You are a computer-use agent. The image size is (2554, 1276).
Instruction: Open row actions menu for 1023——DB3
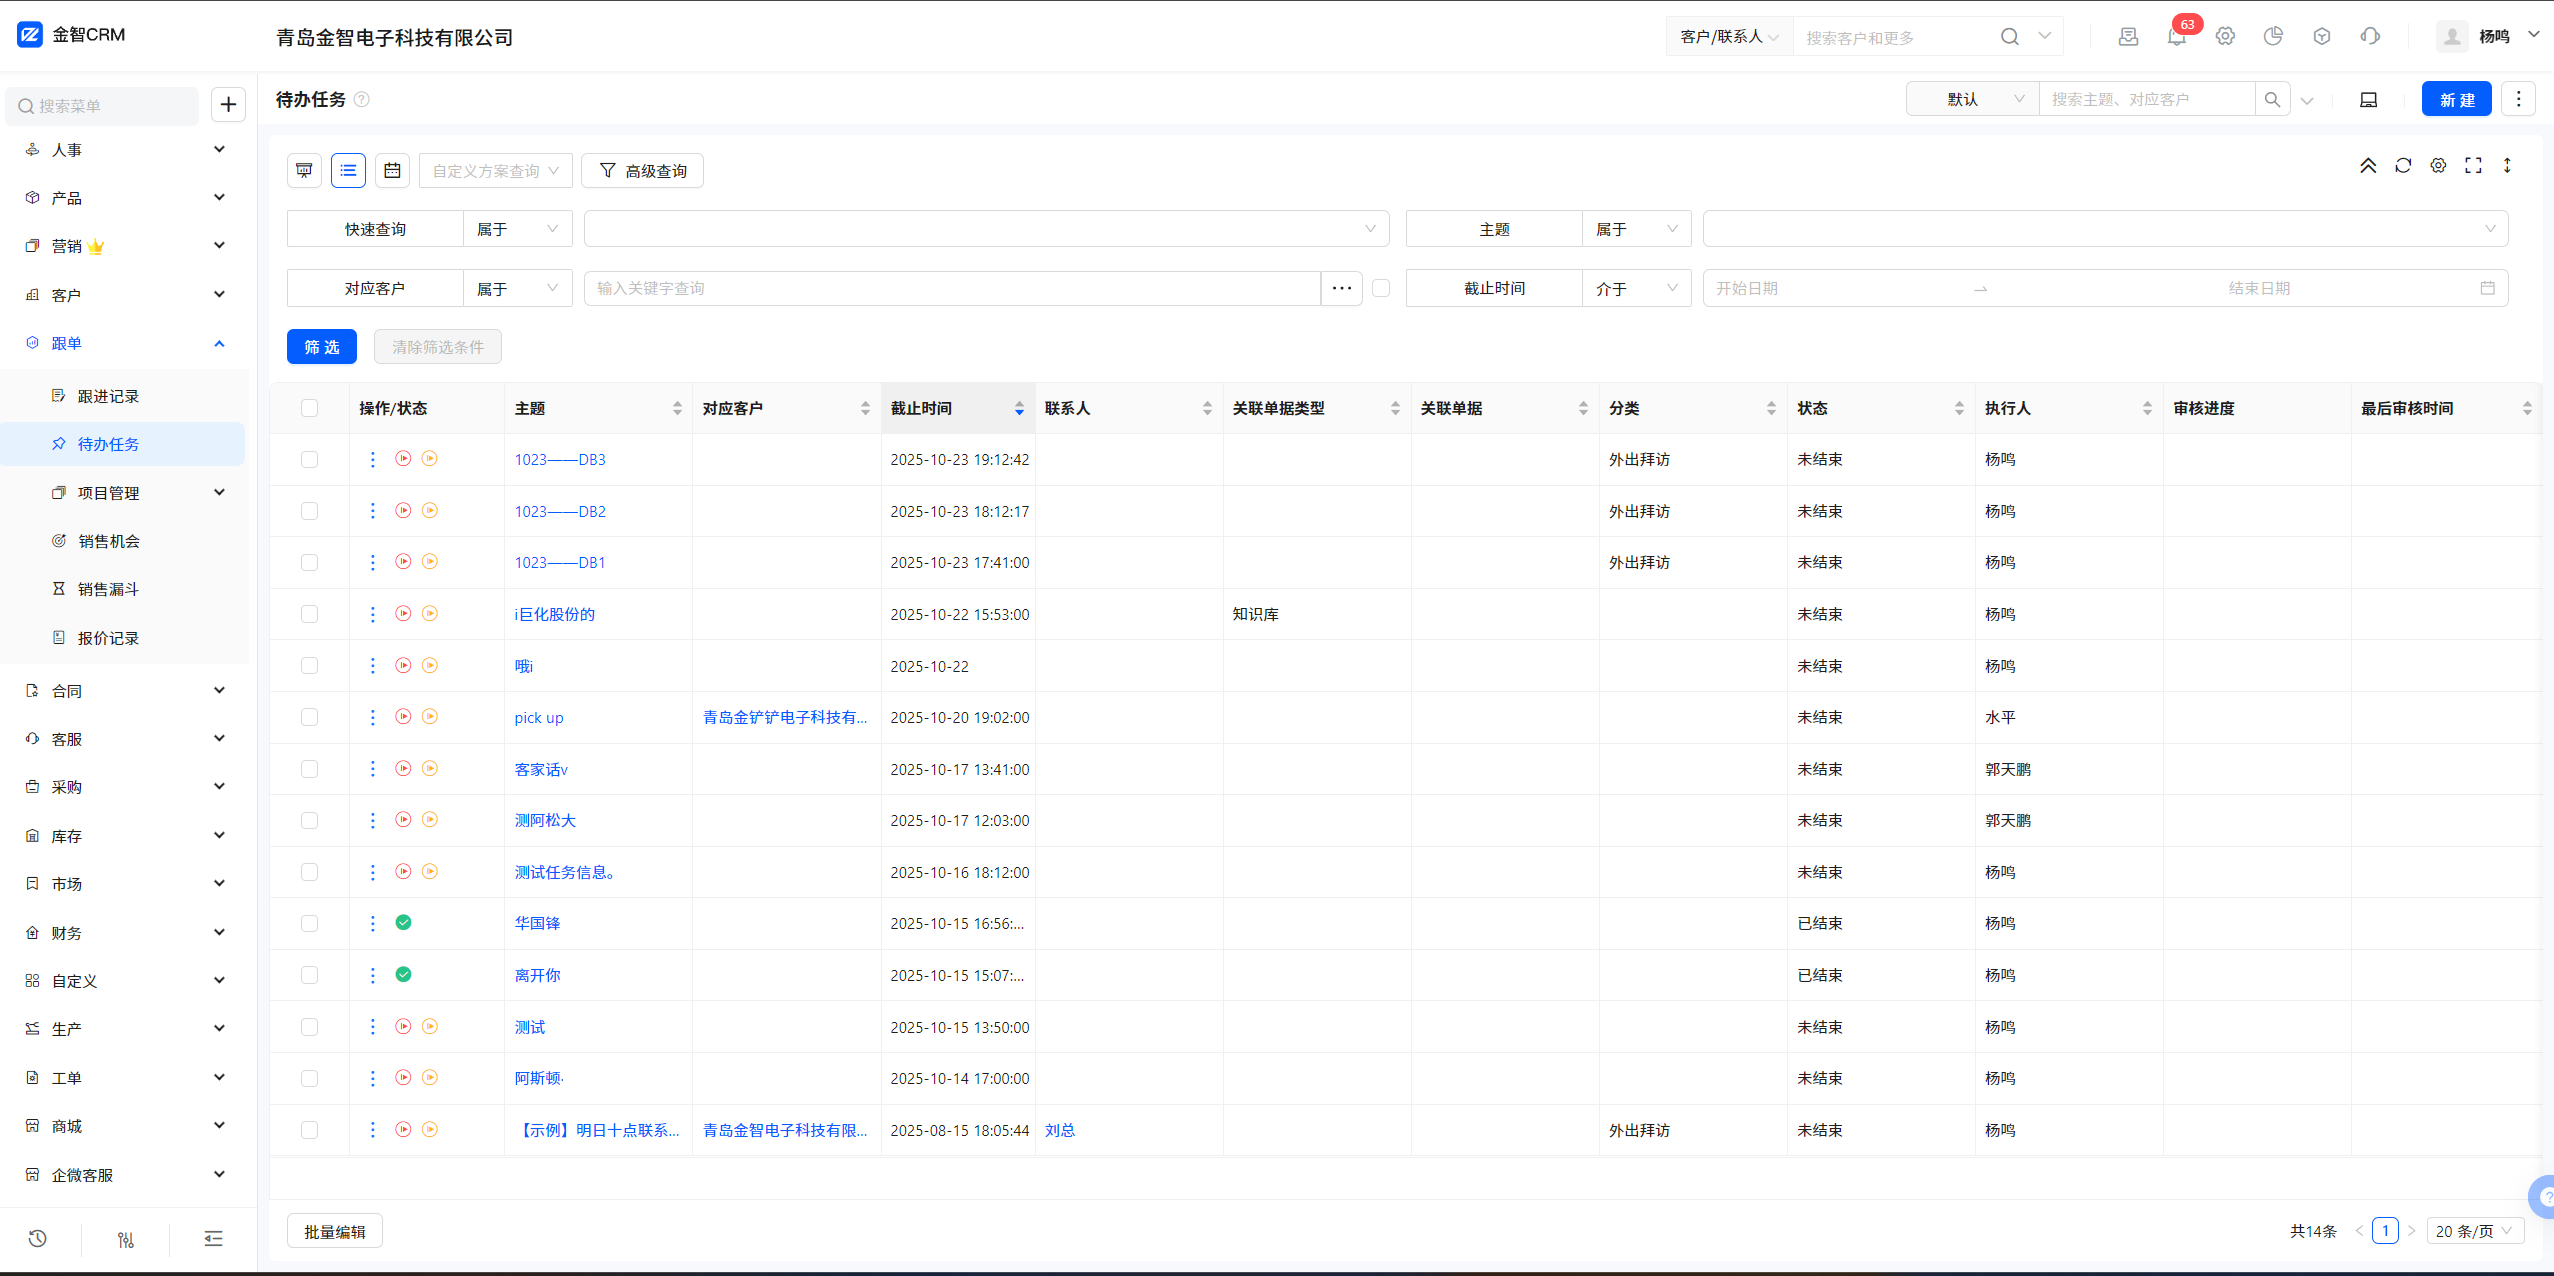click(x=373, y=459)
